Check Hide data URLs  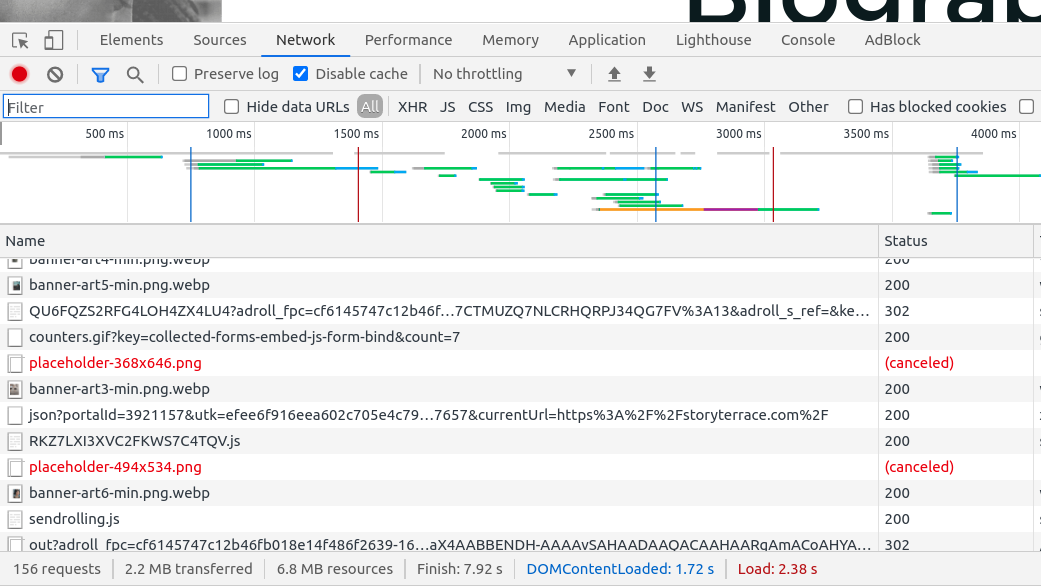click(231, 107)
